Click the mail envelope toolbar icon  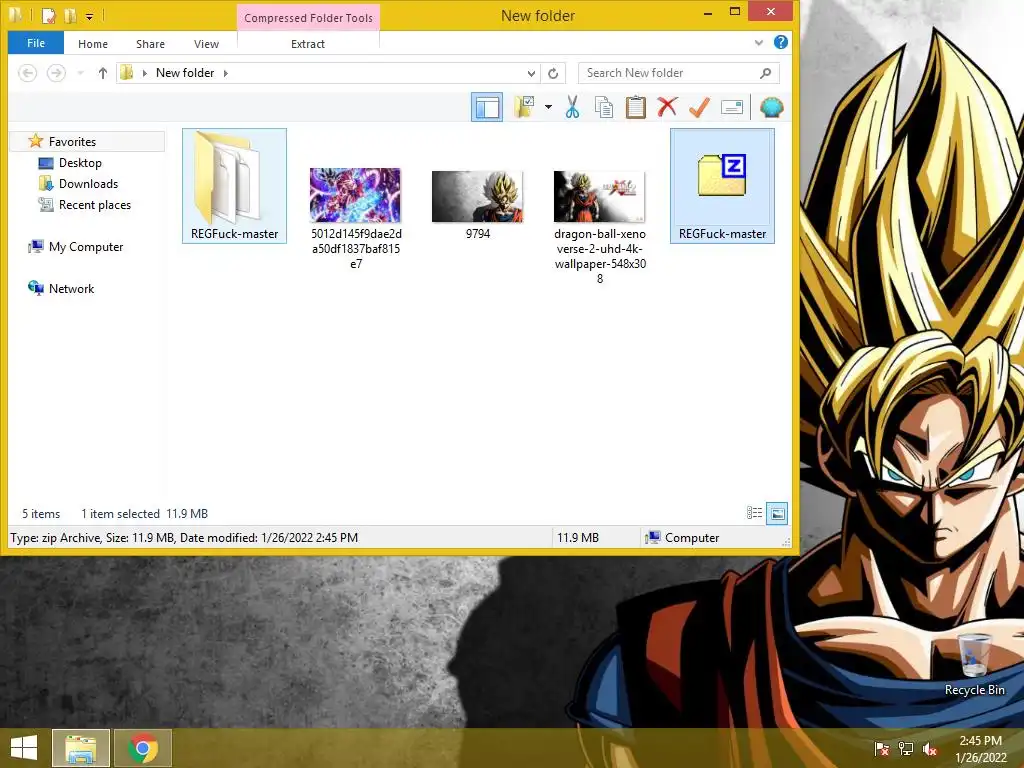point(731,107)
